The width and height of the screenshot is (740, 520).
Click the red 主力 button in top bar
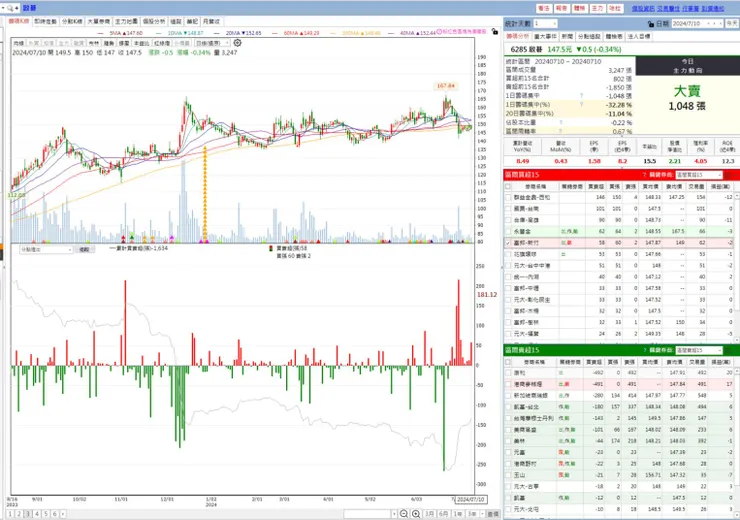click(597, 8)
